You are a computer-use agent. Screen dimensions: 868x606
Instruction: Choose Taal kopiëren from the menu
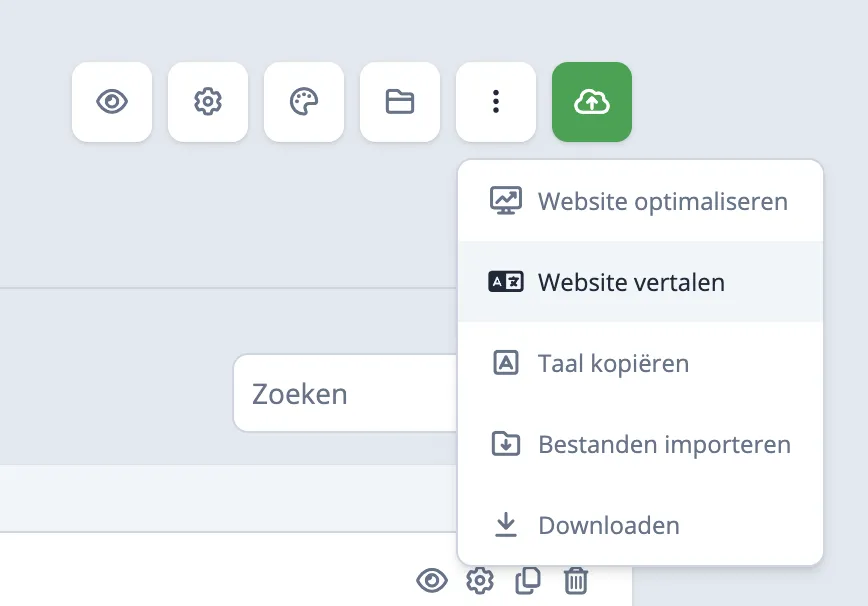point(613,363)
